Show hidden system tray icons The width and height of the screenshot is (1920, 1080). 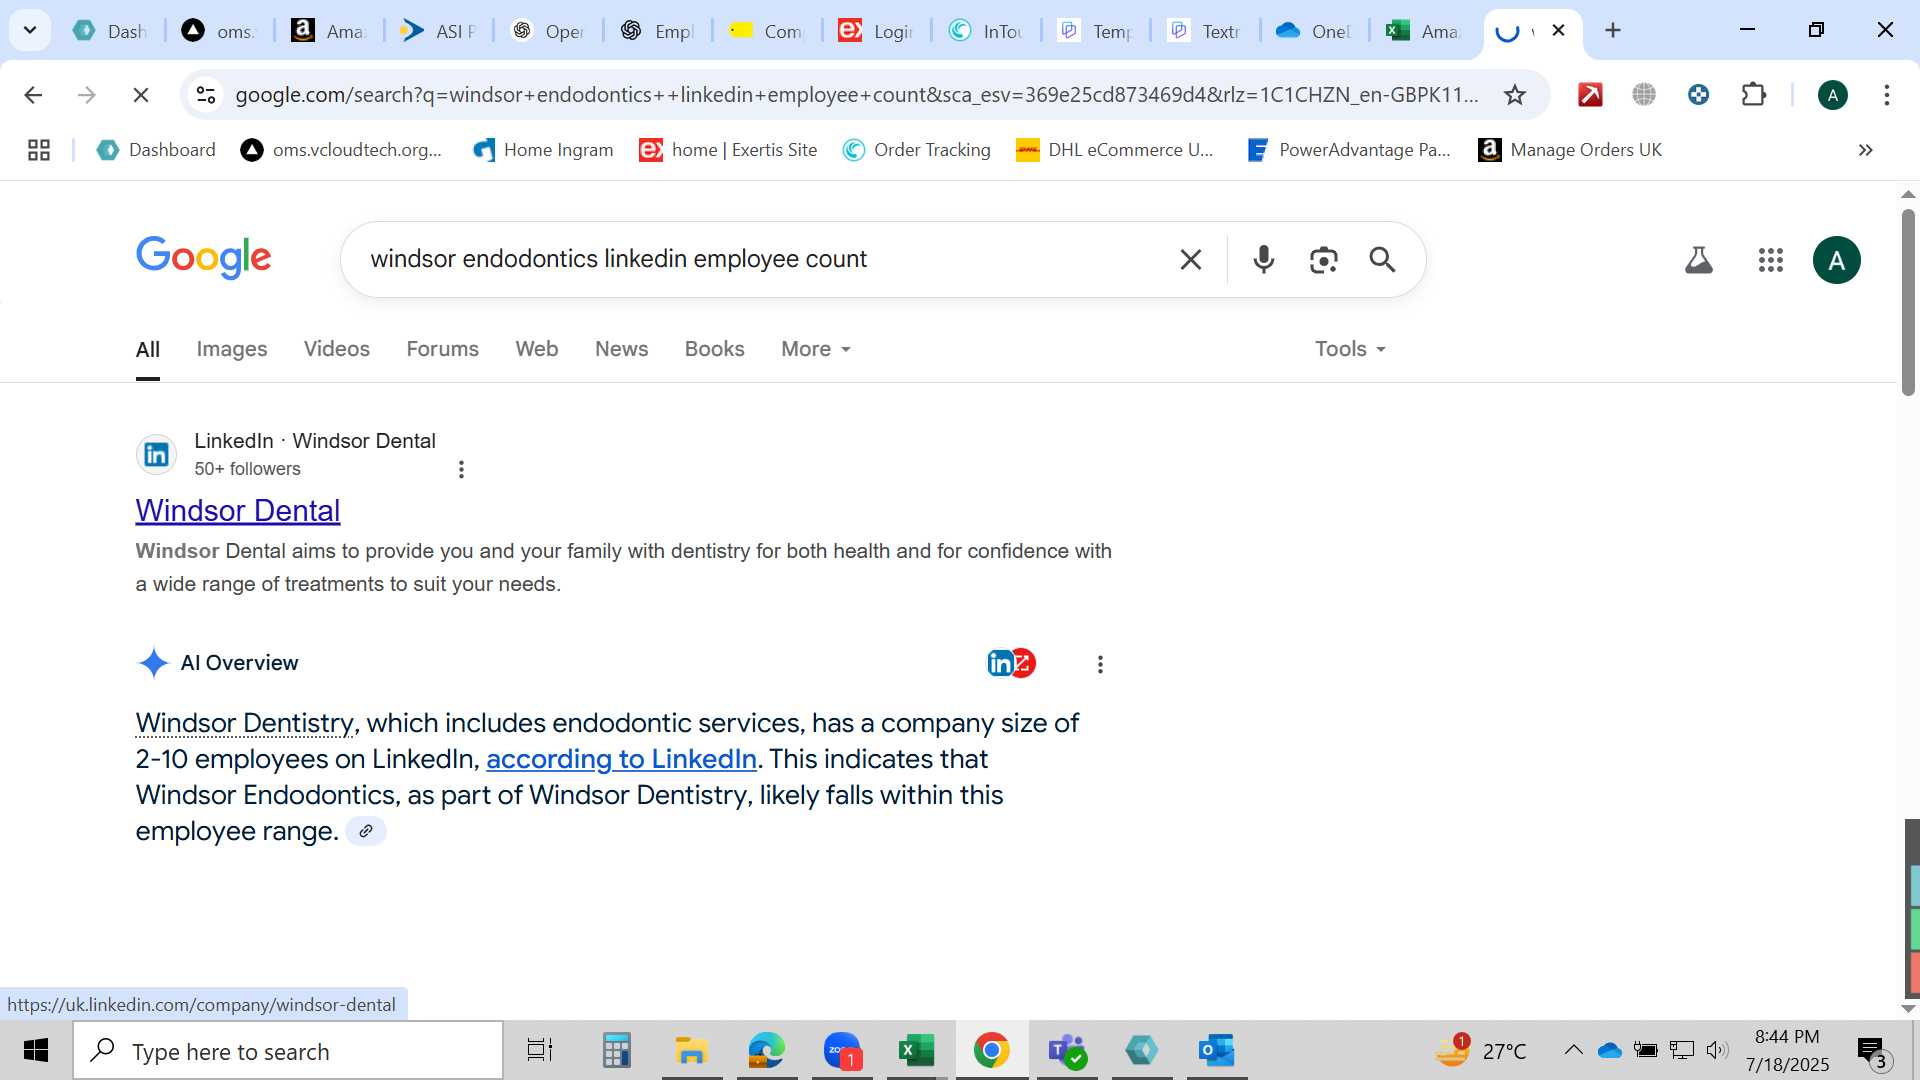tap(1573, 1050)
